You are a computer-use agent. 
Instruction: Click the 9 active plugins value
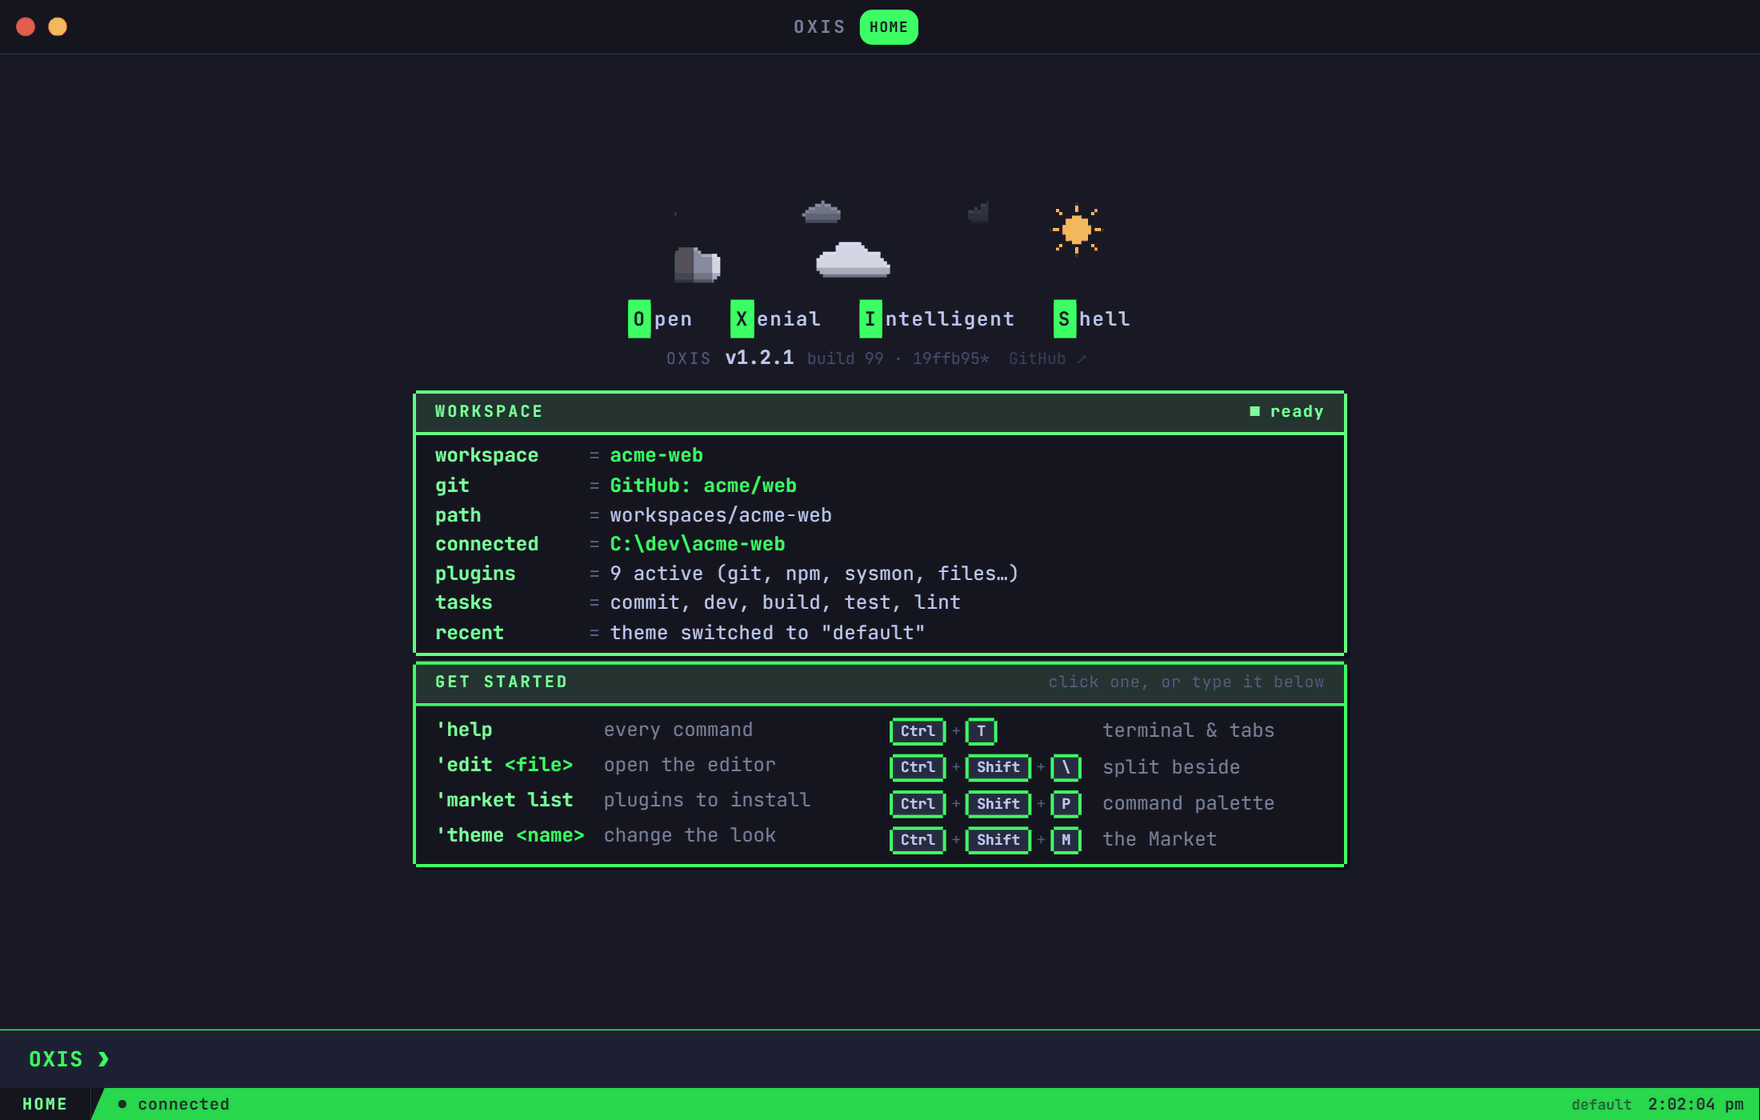click(814, 573)
